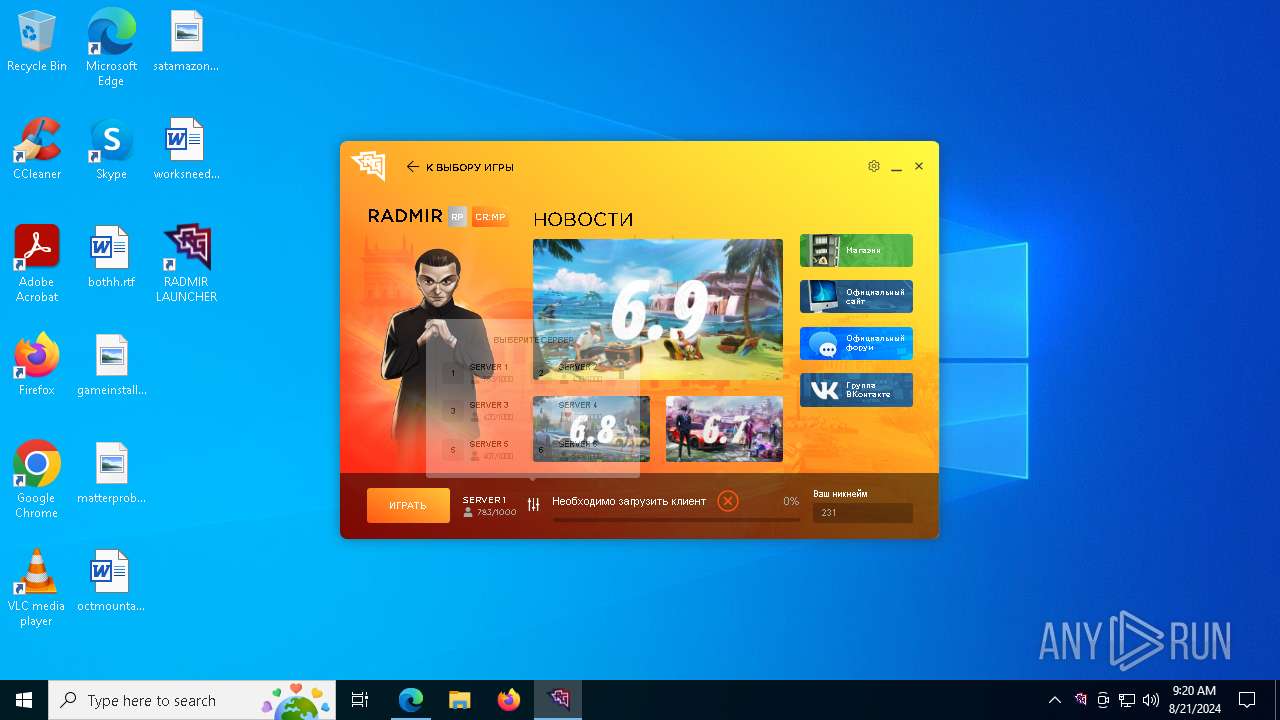Viewport: 1280px width, 720px height.
Task: Click the Radmir launcher taskbar button
Action: pos(558,700)
